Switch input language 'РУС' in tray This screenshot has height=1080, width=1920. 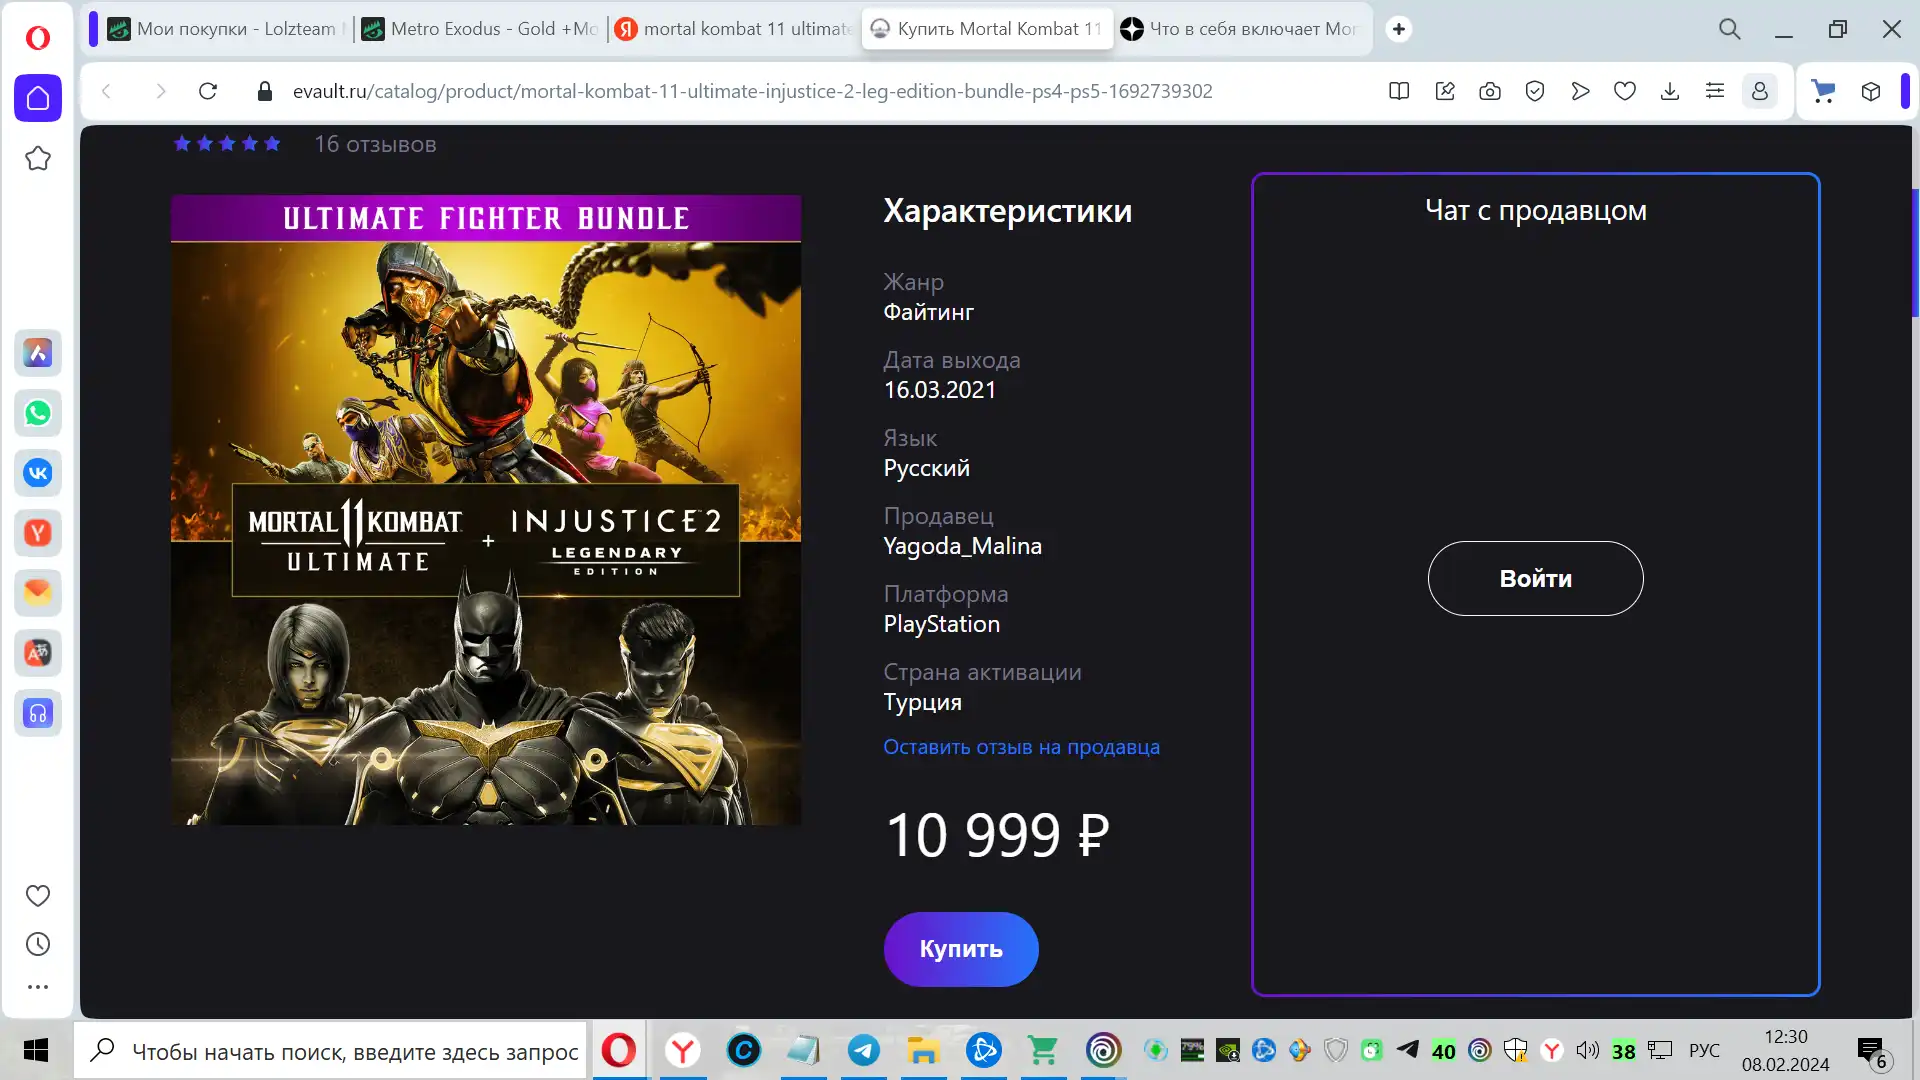[x=1704, y=1050]
